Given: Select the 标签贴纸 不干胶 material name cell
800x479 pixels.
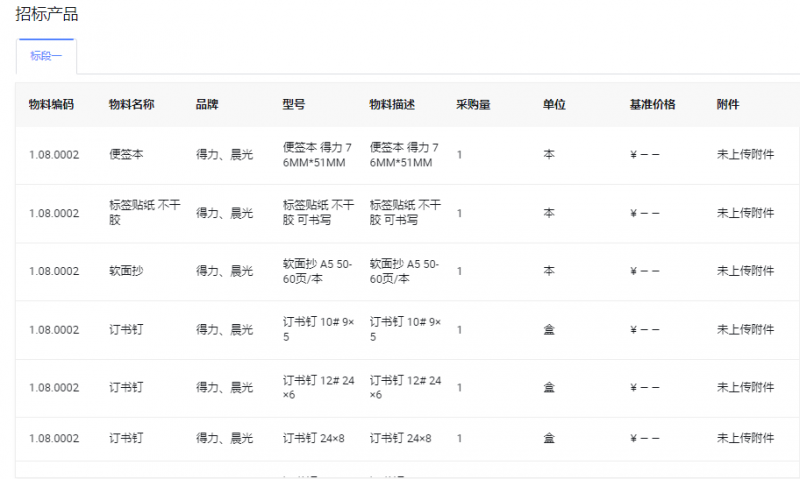Looking at the screenshot, I should coord(145,213).
